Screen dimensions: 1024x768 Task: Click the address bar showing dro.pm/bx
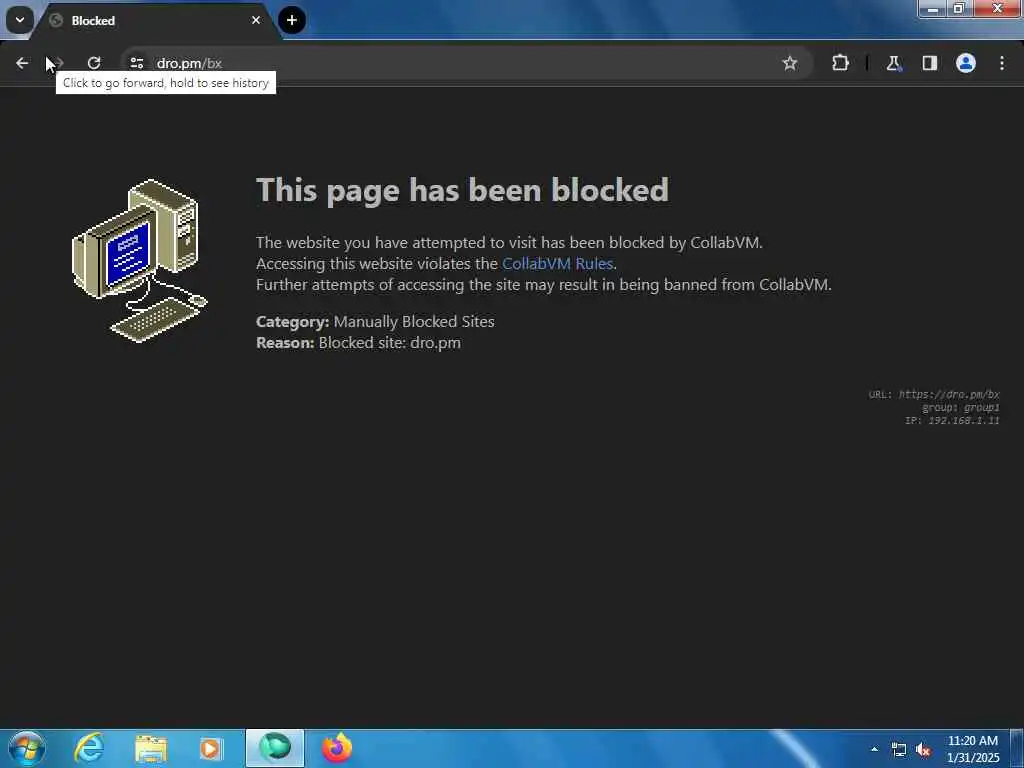pos(467,63)
